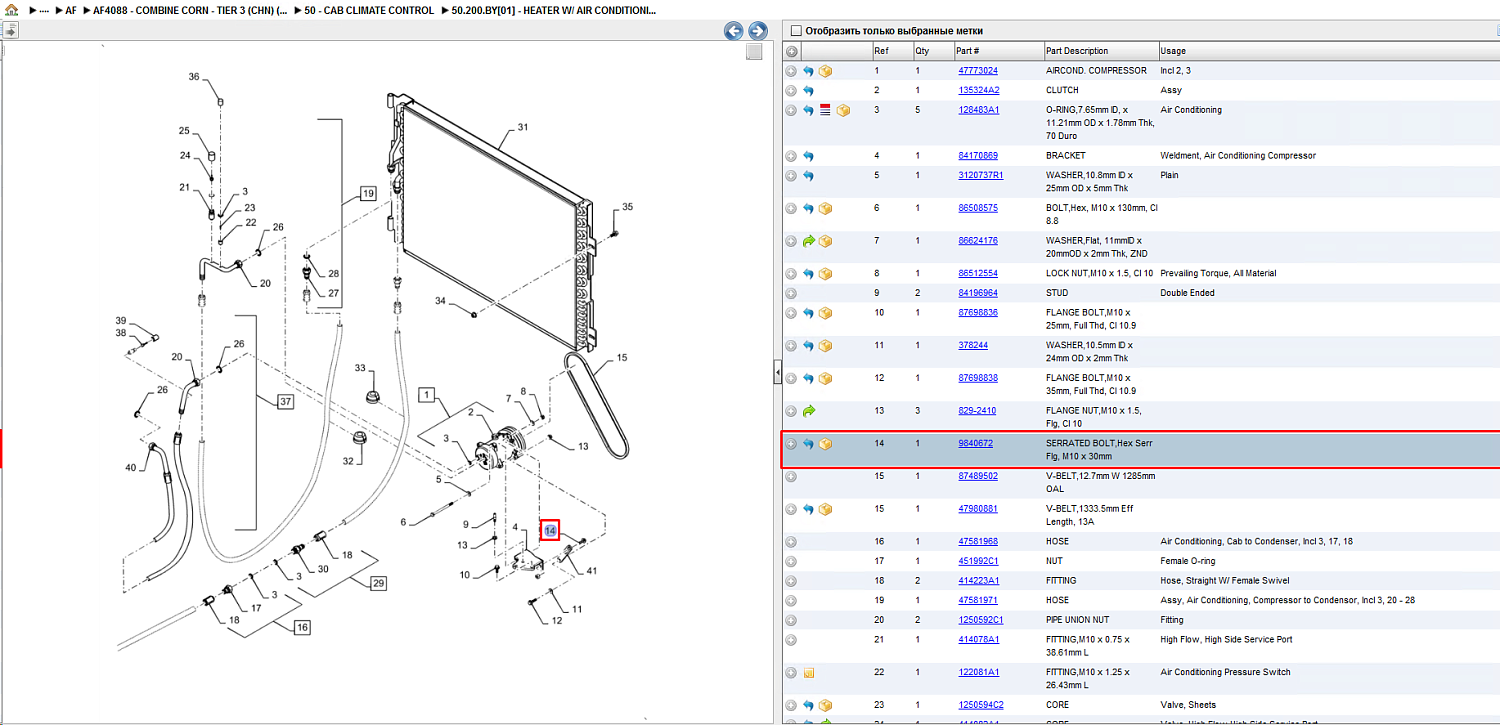Expand the CLUTCH row plus icon
This screenshot has width=1500, height=725.
pyautogui.click(x=791, y=91)
